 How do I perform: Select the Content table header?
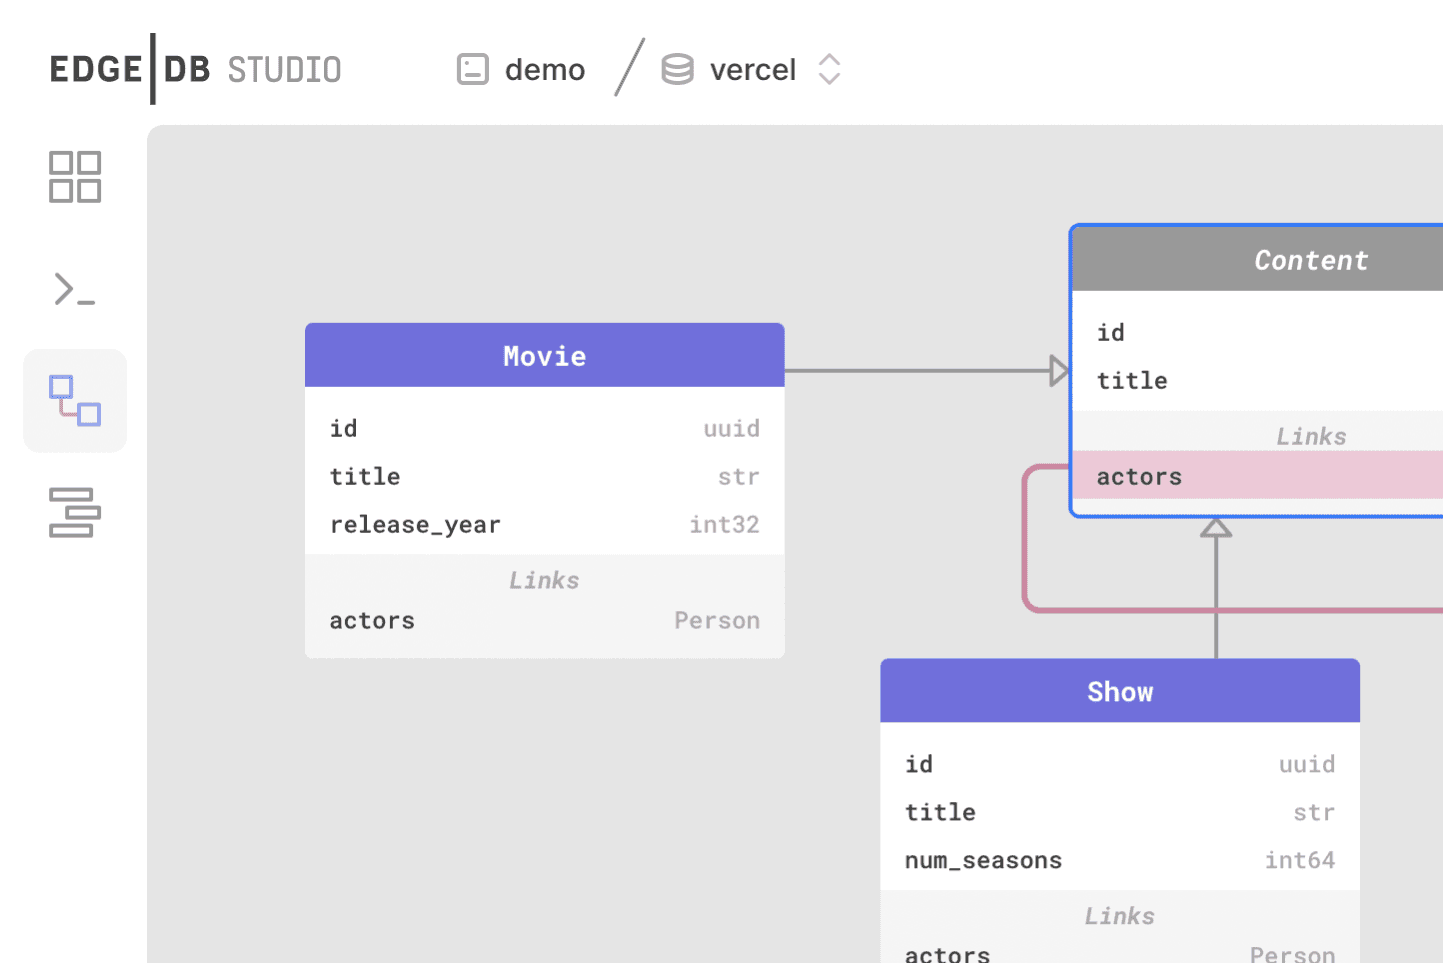point(1310,259)
